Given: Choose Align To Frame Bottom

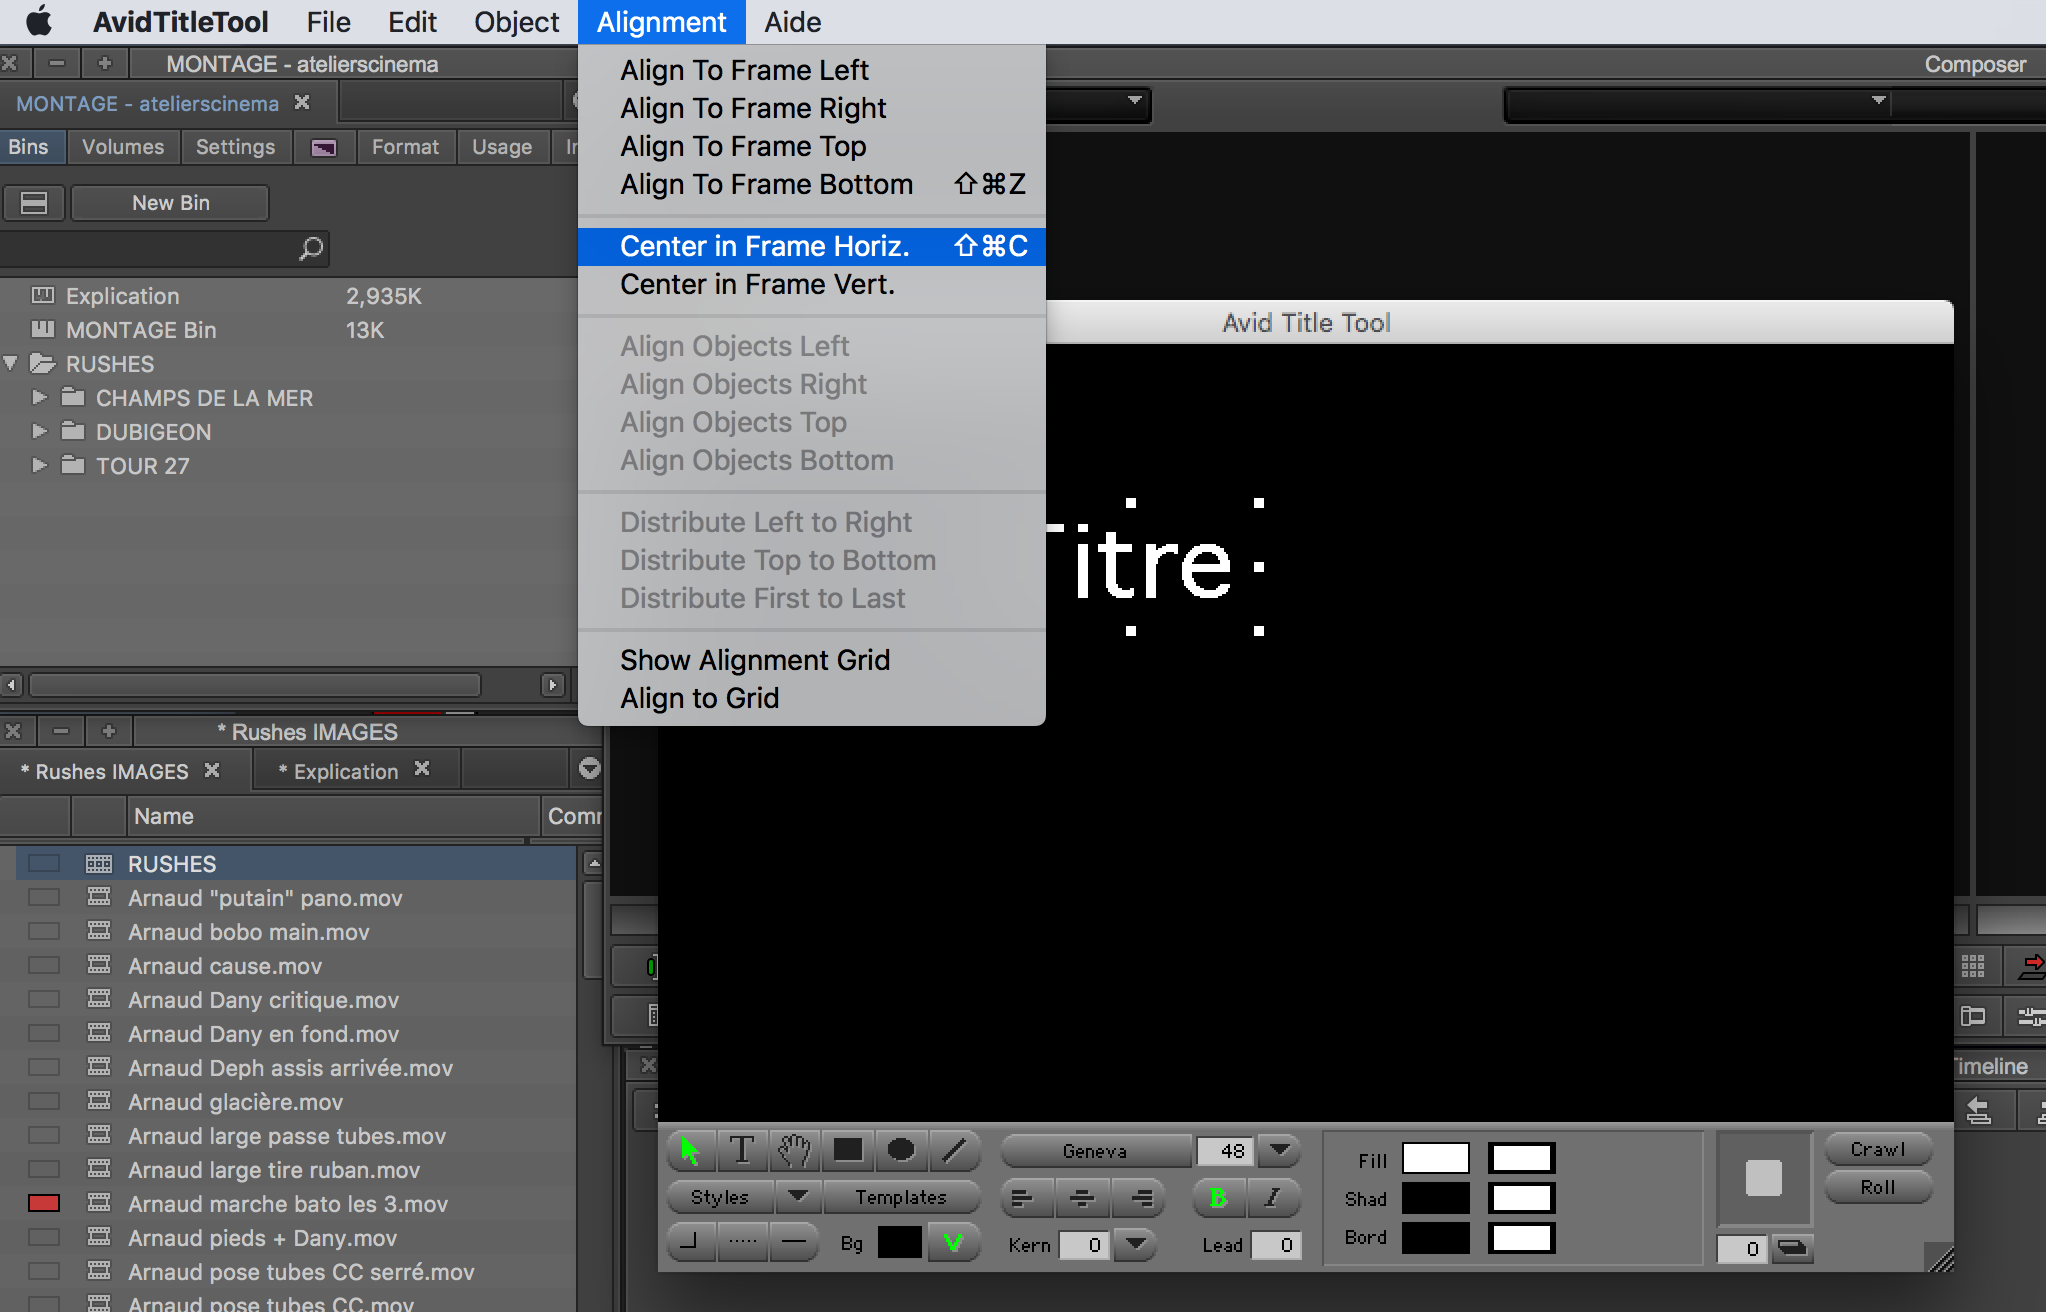Looking at the screenshot, I should pos(812,185).
